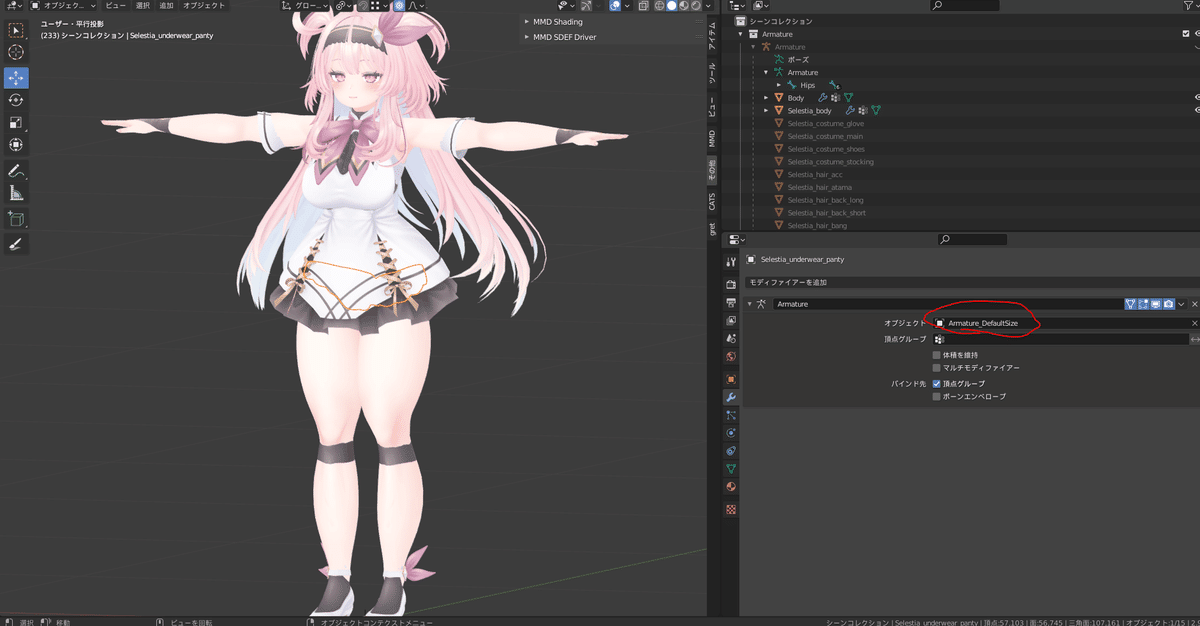Viewport: 1200px width, 626px height.
Task: Expand the Body object in outliner
Action: coord(767,98)
